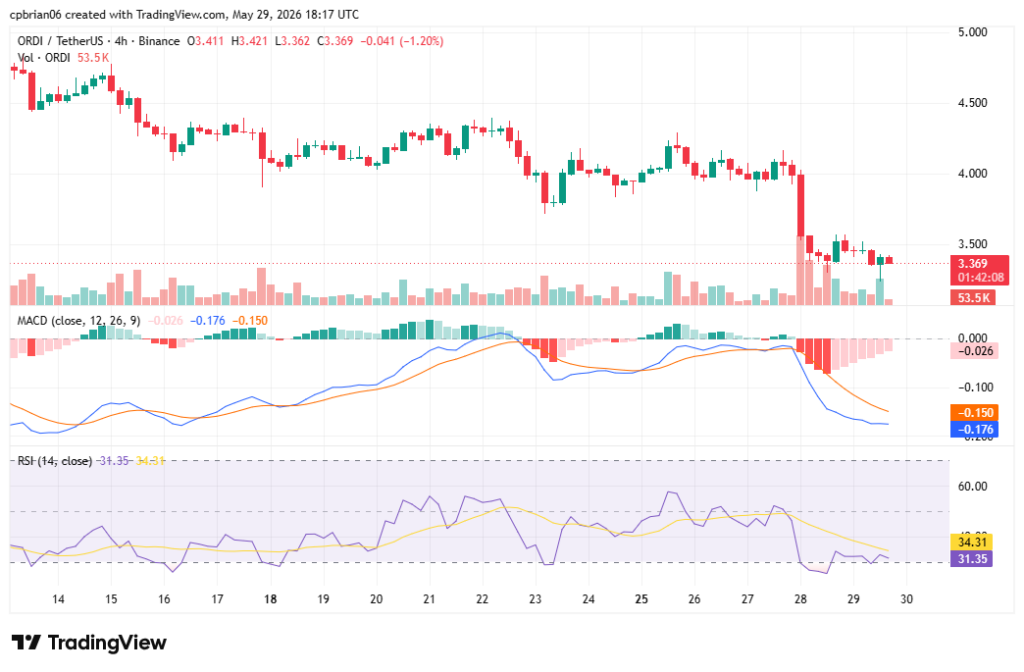Click date label 21 on the time axis
The image size is (1024, 672).
point(429,600)
